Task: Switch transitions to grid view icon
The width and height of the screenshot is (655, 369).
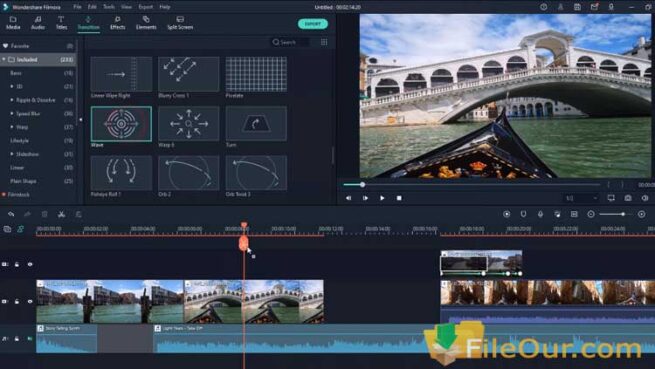Action: click(x=324, y=42)
